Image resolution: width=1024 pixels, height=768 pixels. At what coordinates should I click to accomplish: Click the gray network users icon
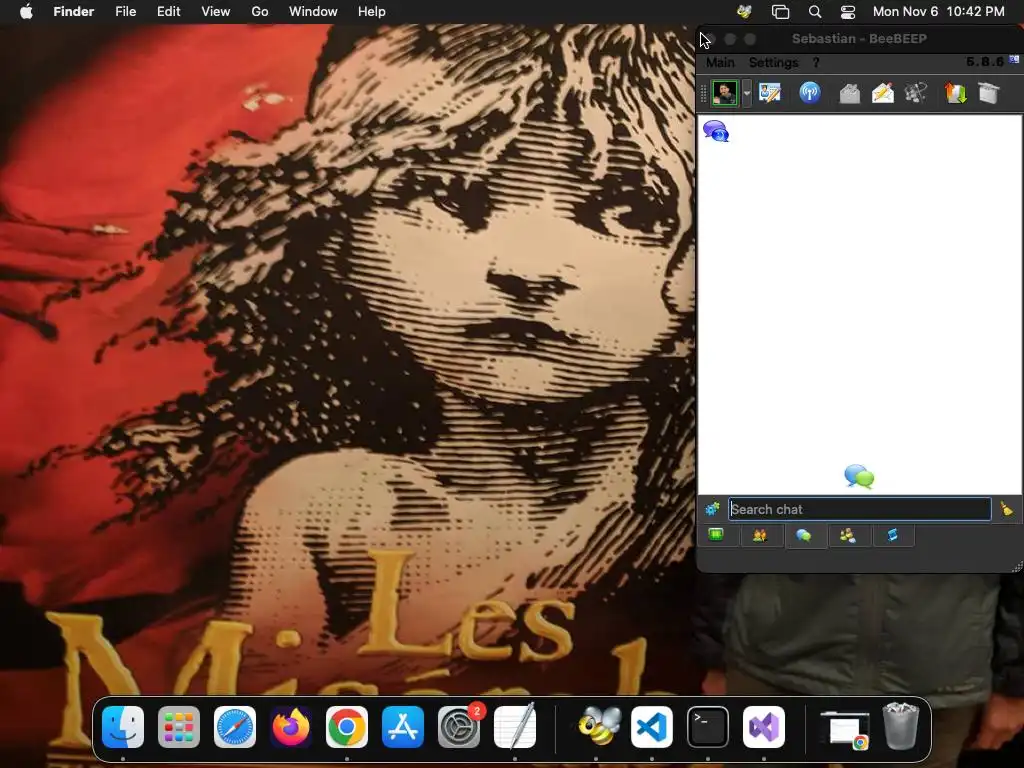[x=916, y=93]
